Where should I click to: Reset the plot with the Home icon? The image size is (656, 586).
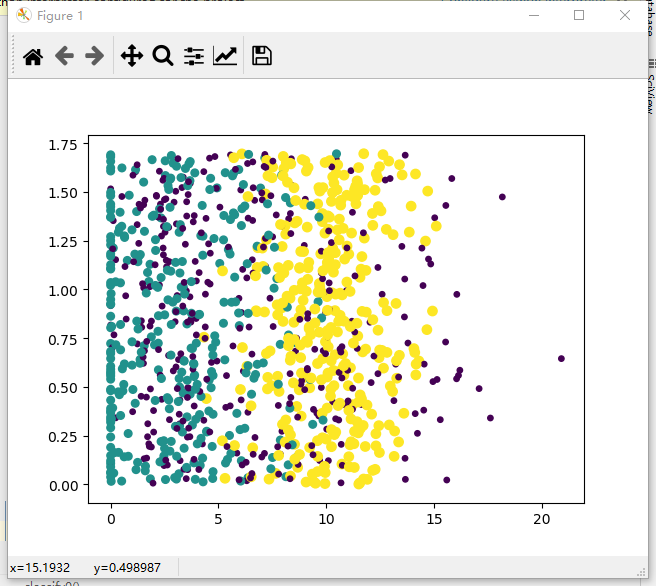(x=33, y=56)
